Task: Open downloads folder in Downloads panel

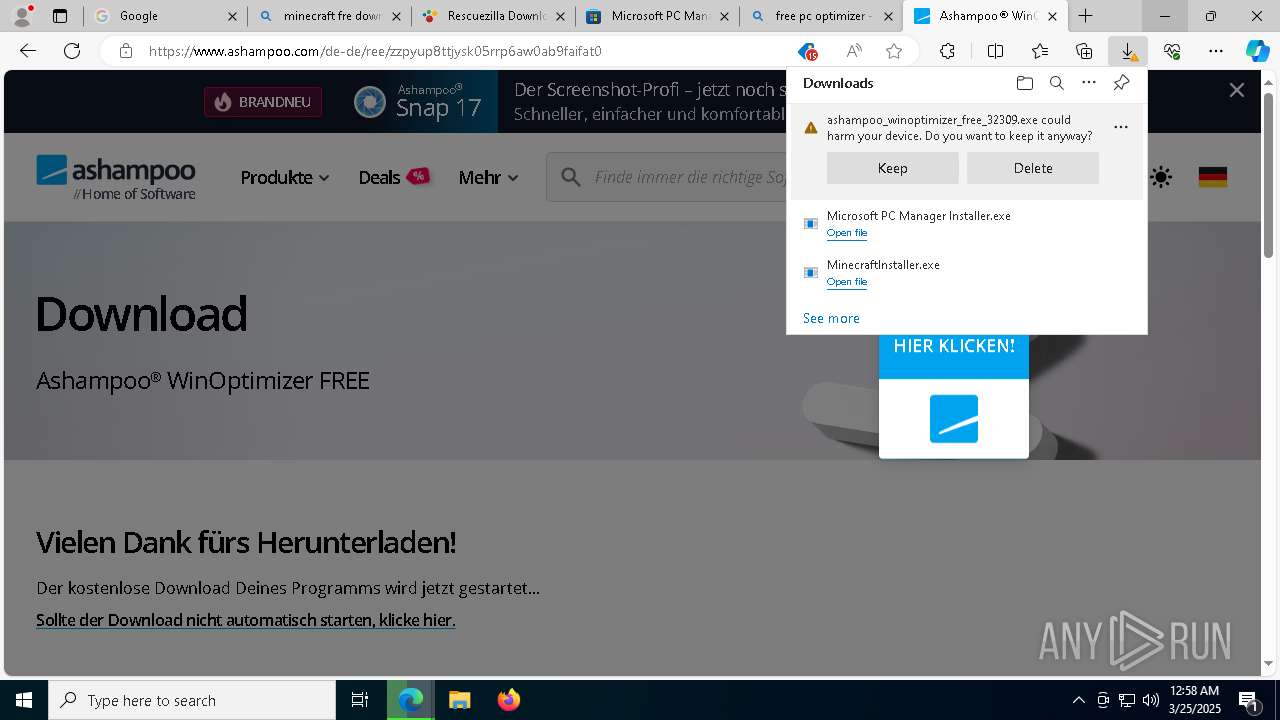Action: [1024, 83]
